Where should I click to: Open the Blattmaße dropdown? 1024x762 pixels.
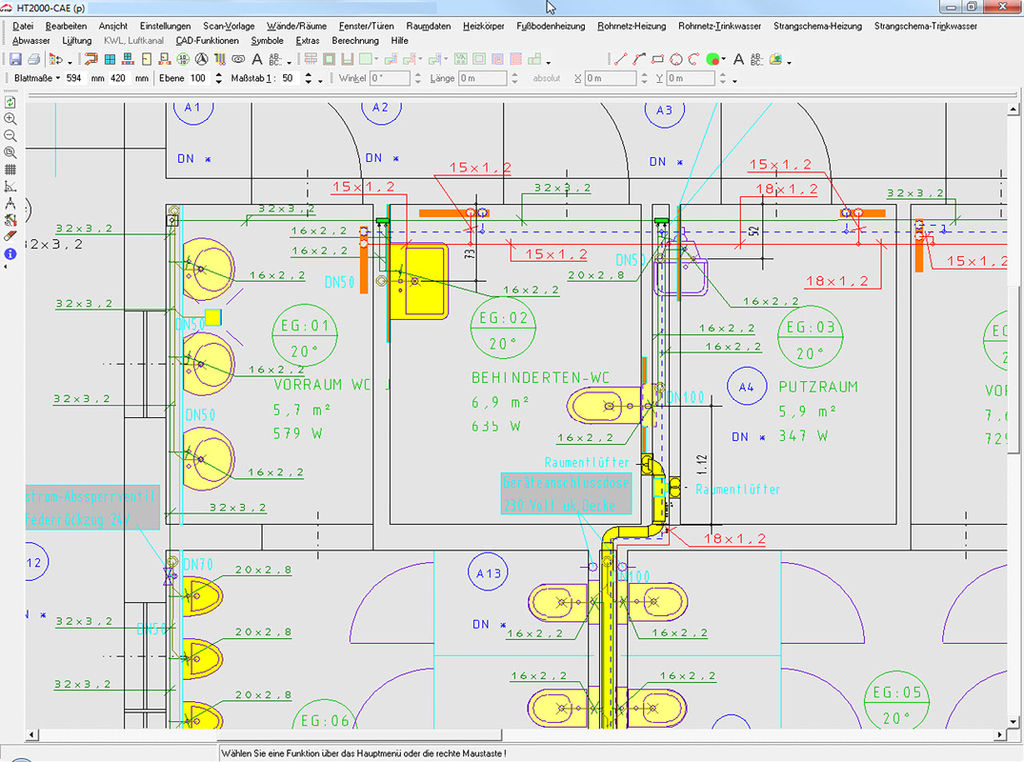pyautogui.click(x=37, y=78)
